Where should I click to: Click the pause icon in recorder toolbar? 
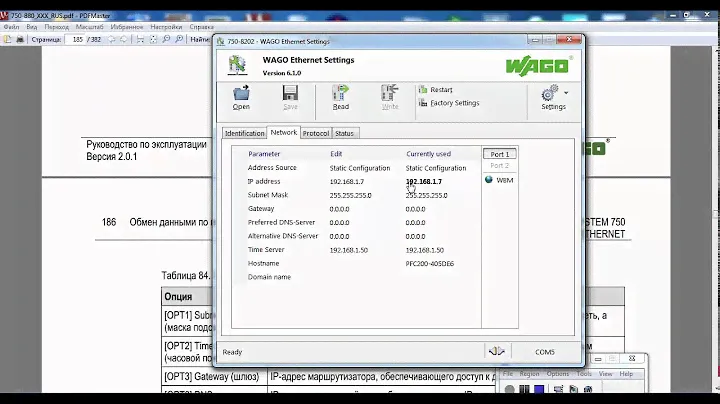[524, 390]
